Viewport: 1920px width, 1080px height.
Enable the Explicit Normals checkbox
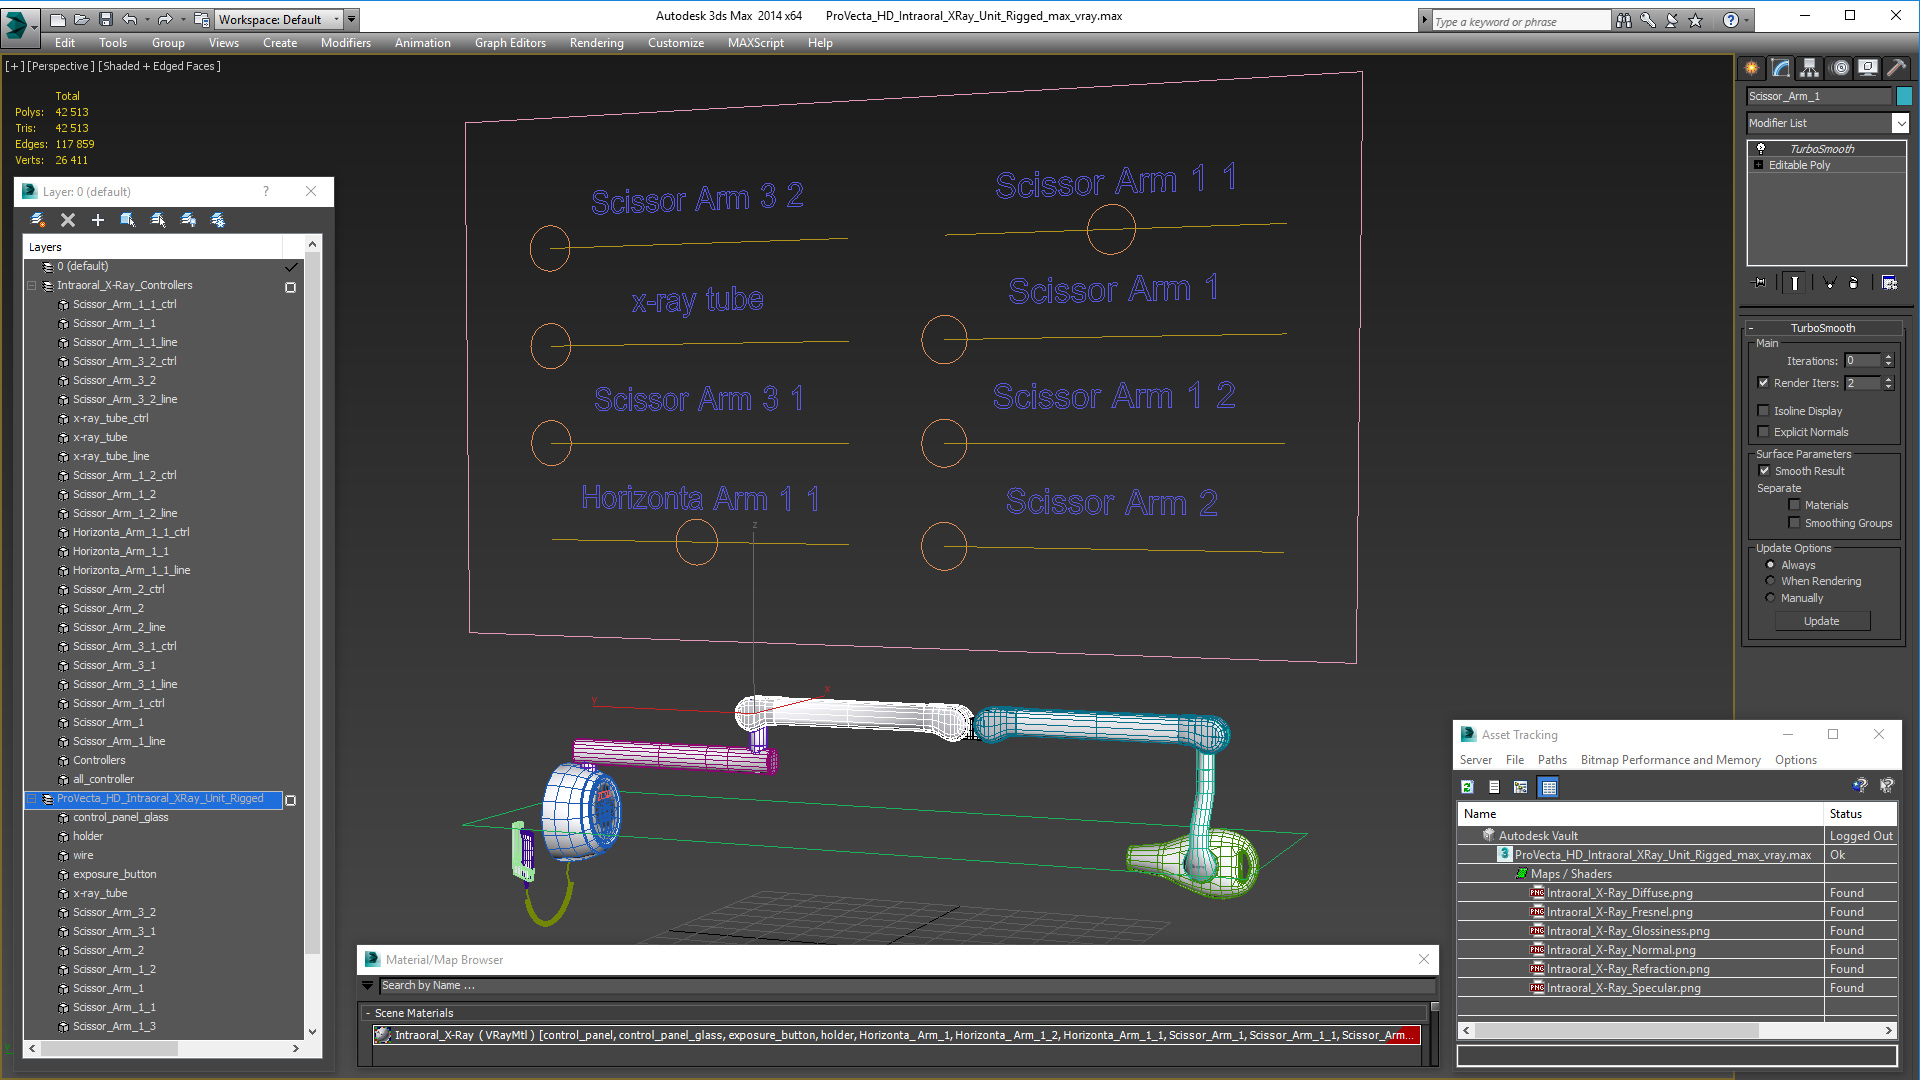[x=1764, y=431]
